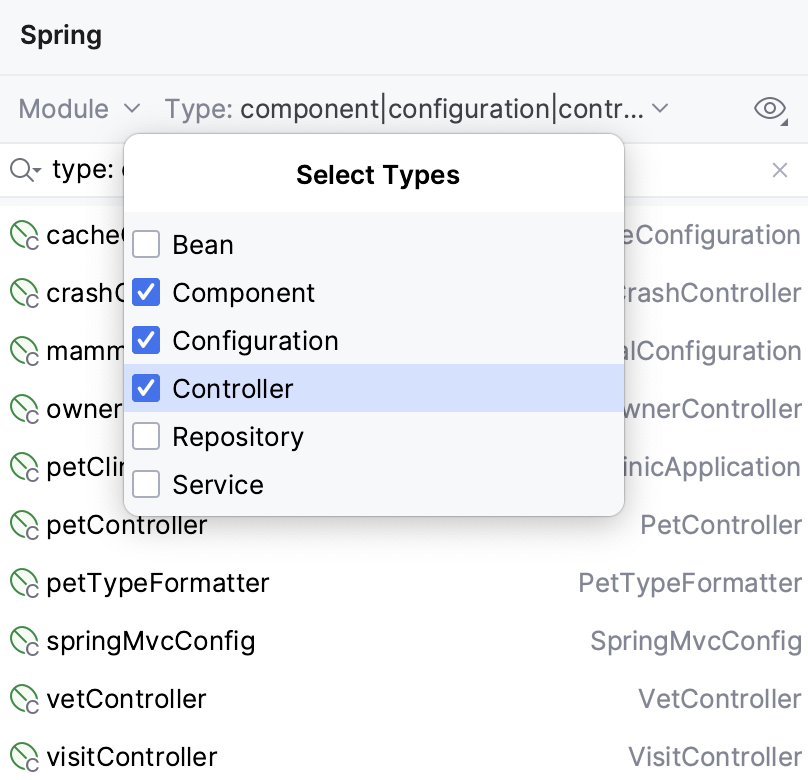Click the search magnifier icon
Image resolution: width=808 pixels, height=780 pixels.
(x=24, y=171)
